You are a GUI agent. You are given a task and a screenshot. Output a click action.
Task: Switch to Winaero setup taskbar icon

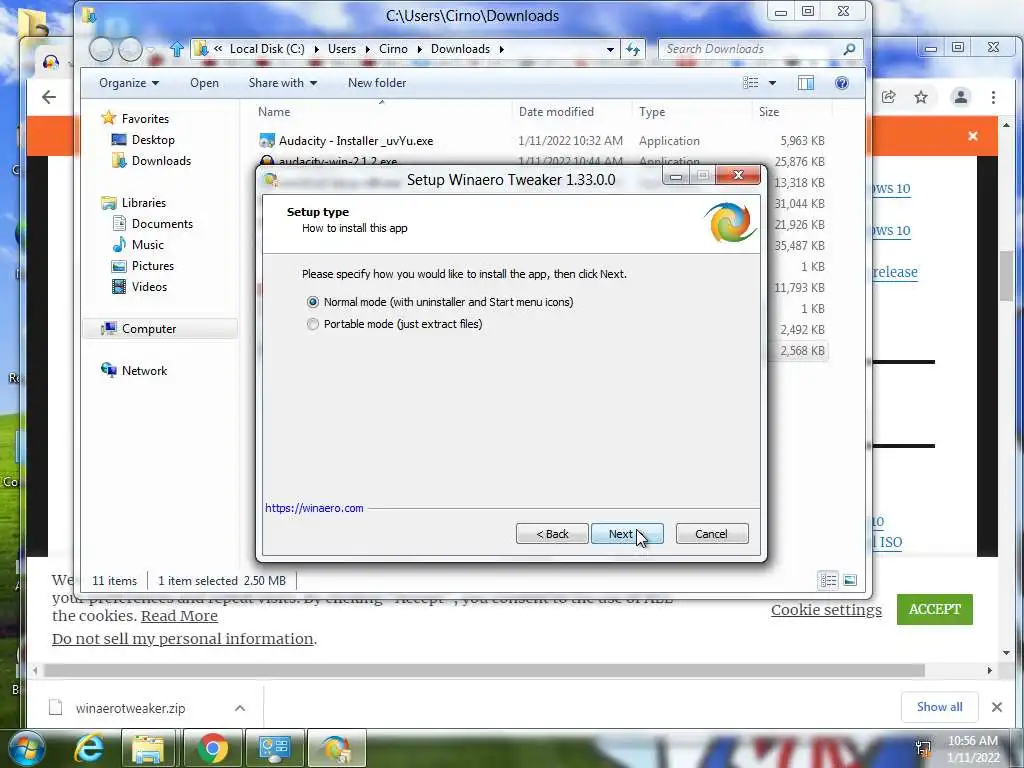coord(337,748)
